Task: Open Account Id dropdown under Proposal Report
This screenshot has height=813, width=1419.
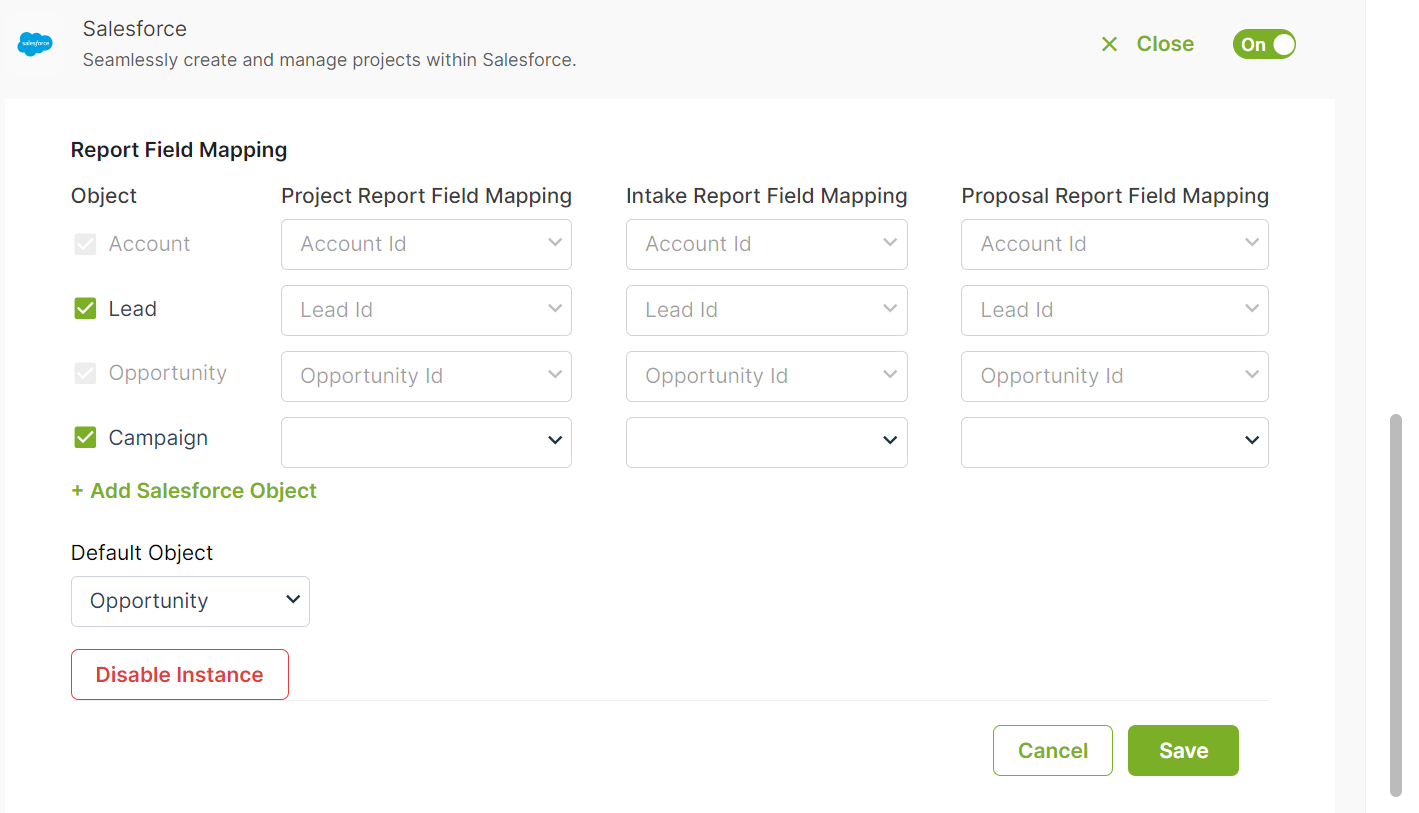Action: 1115,244
